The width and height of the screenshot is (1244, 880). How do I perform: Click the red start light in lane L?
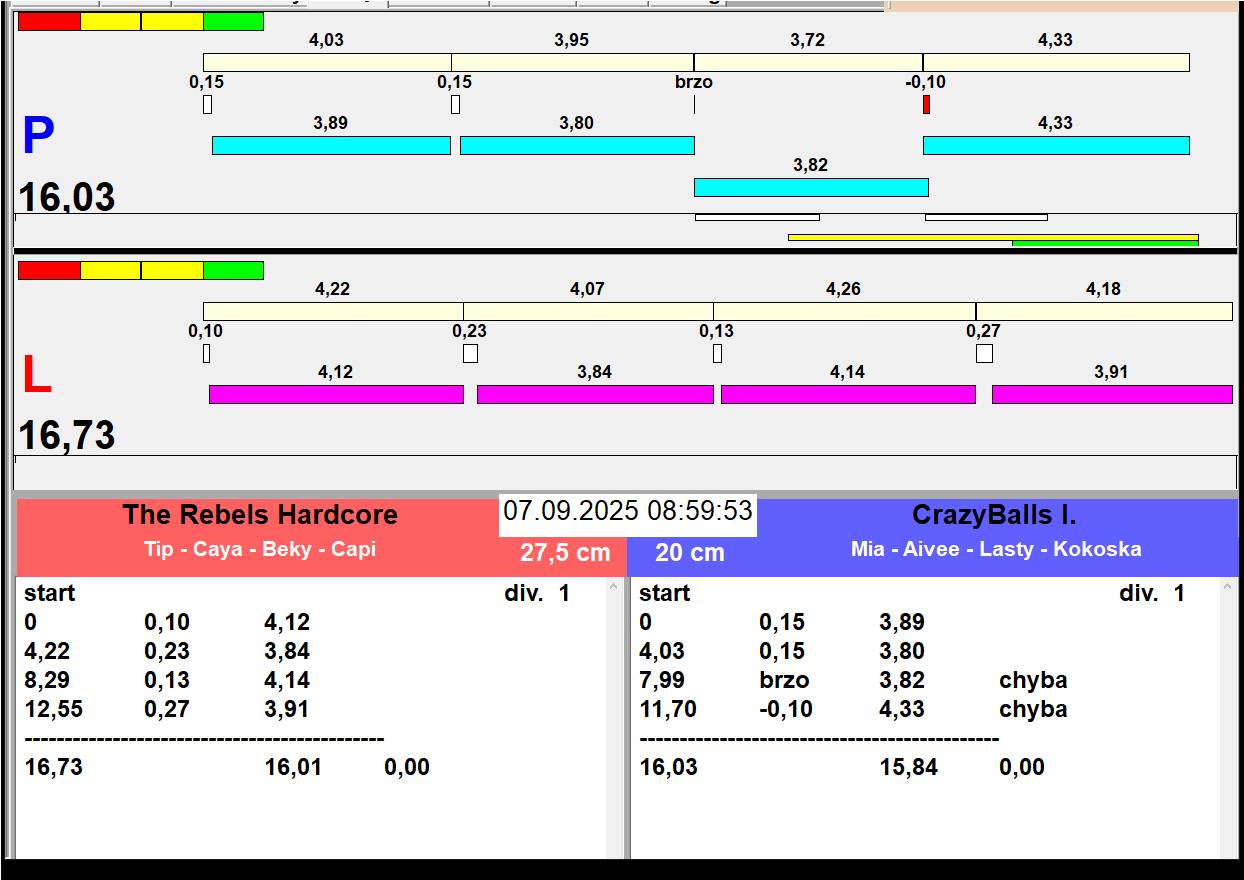49,270
